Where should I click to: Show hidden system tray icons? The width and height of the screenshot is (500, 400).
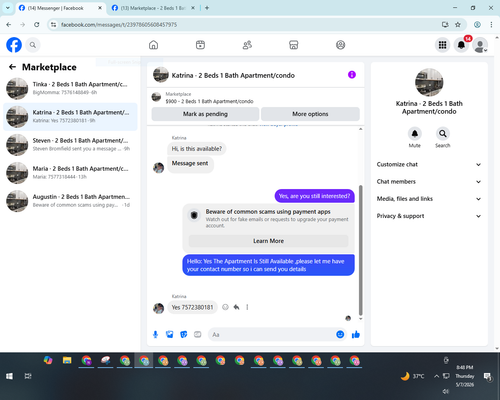click(436, 376)
